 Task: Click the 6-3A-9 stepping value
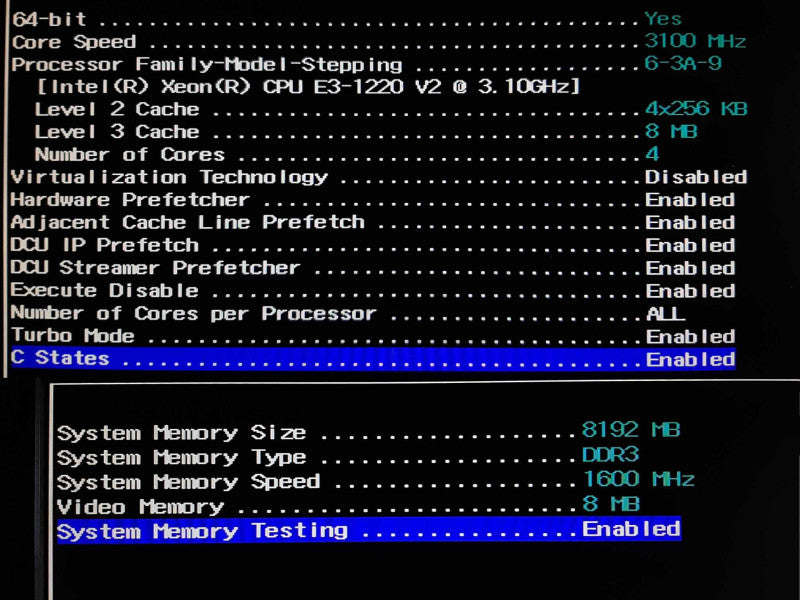pyautogui.click(x=683, y=63)
